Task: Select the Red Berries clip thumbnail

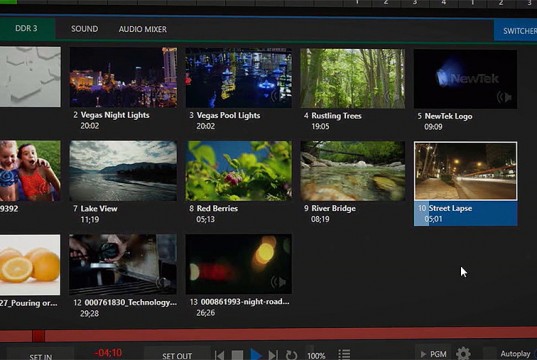Action: tap(239, 171)
